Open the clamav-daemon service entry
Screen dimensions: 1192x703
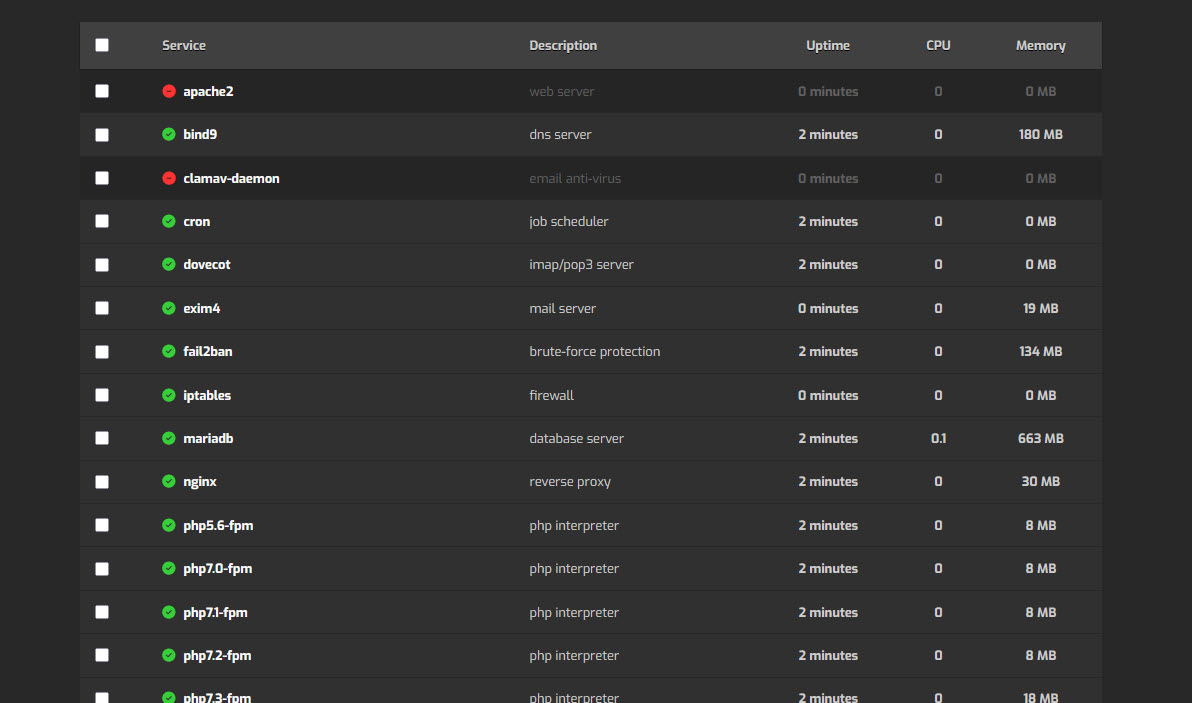pyautogui.click(x=231, y=179)
